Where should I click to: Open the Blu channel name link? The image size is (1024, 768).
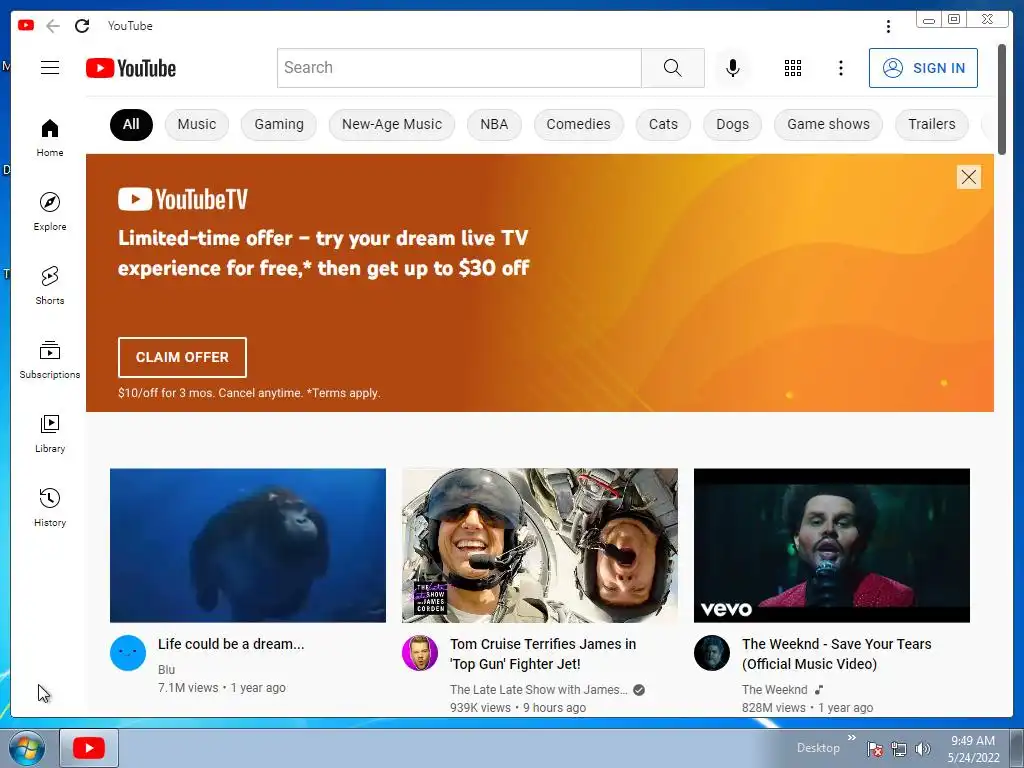(x=167, y=669)
